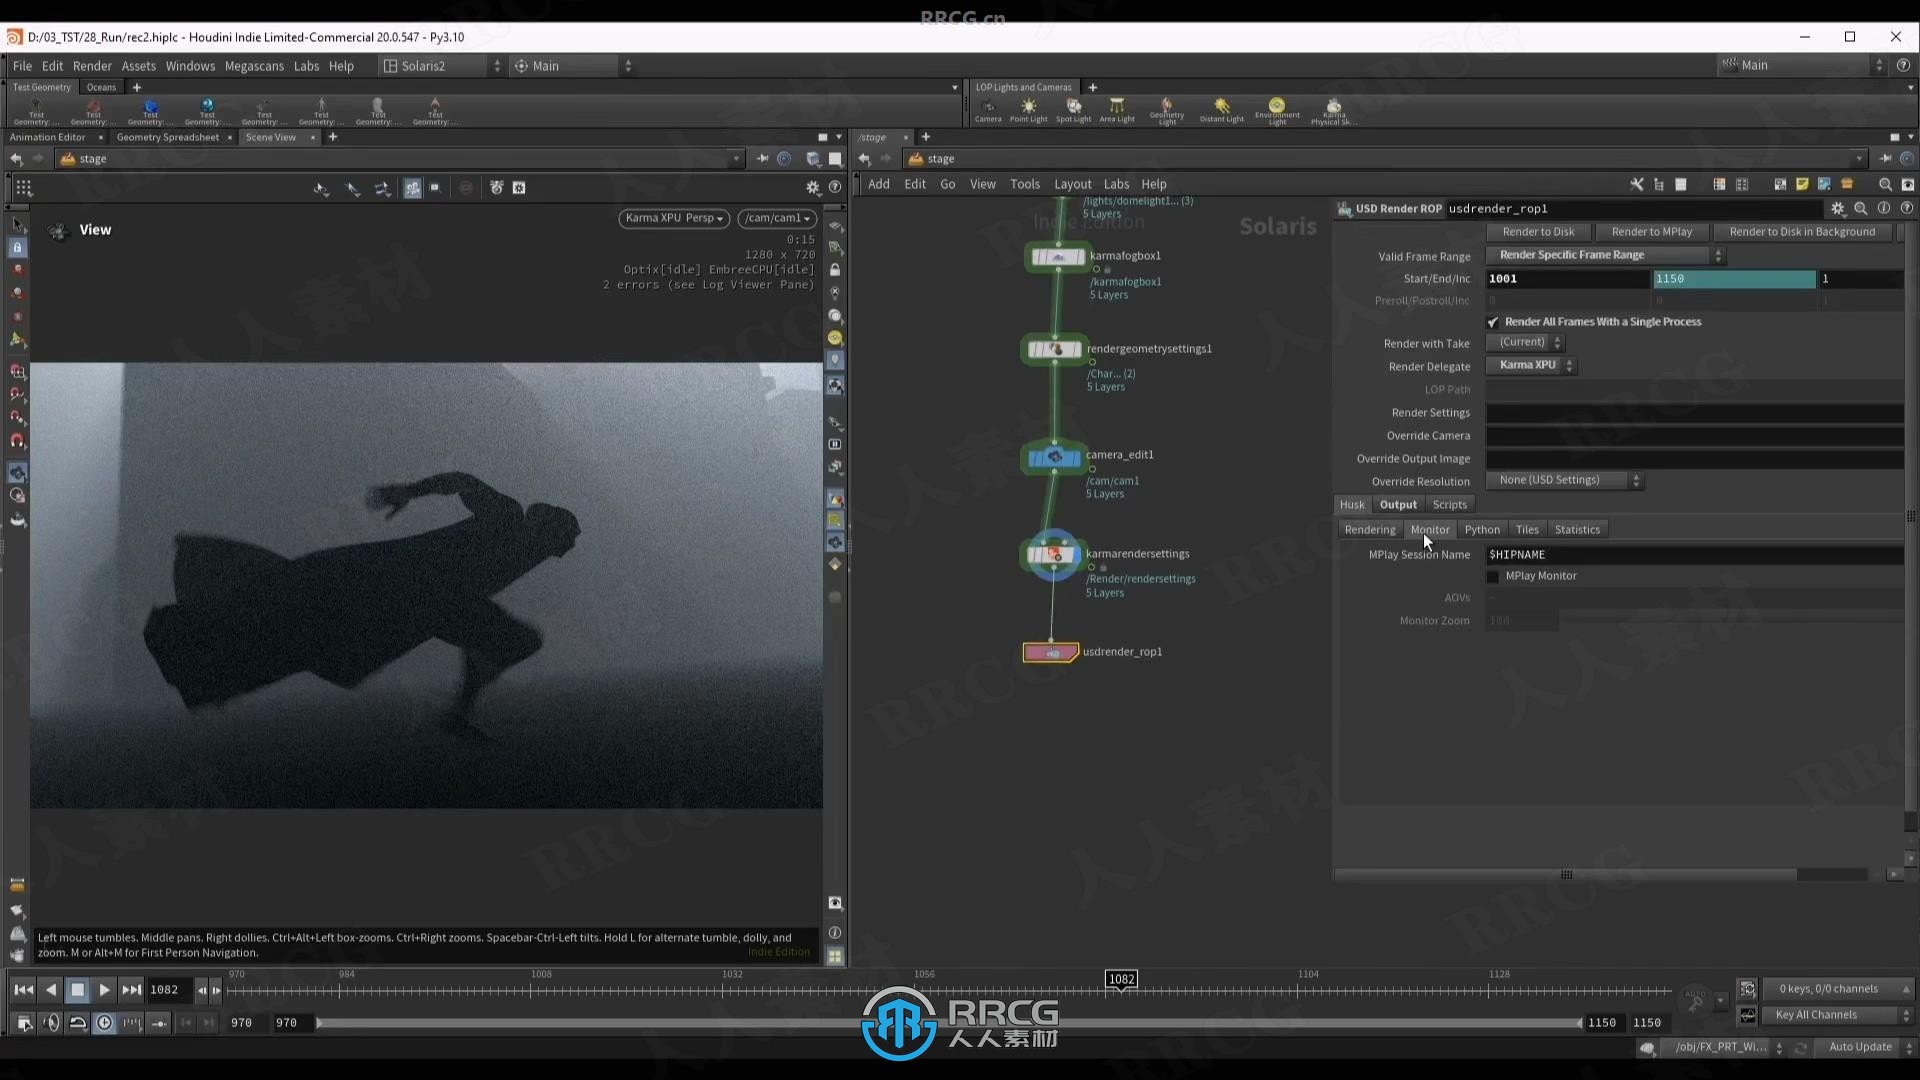Open Karma XPU Persp viewport menu
Screen dimensions: 1920x1080
tap(674, 218)
